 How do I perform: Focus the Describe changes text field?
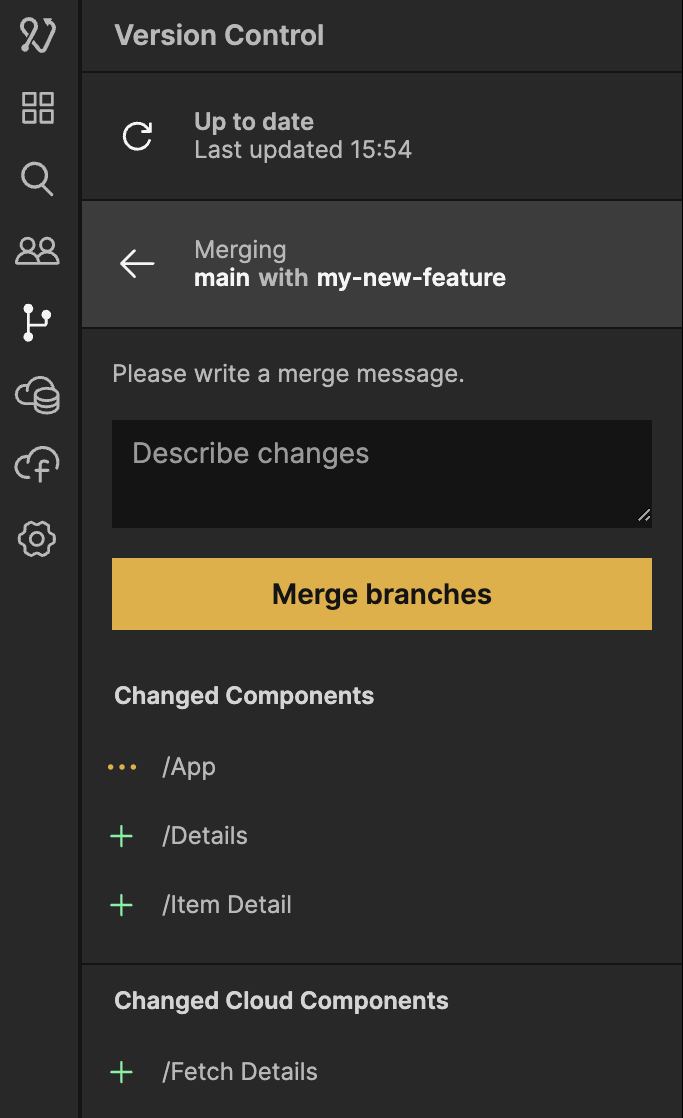[380, 473]
